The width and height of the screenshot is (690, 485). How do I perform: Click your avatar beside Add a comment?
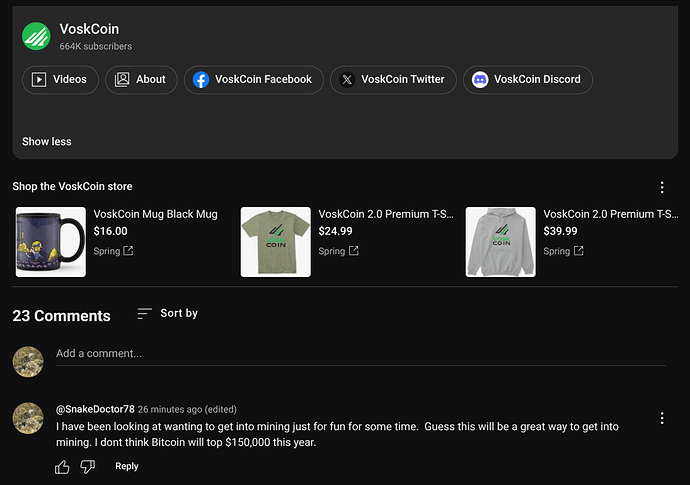(28, 362)
